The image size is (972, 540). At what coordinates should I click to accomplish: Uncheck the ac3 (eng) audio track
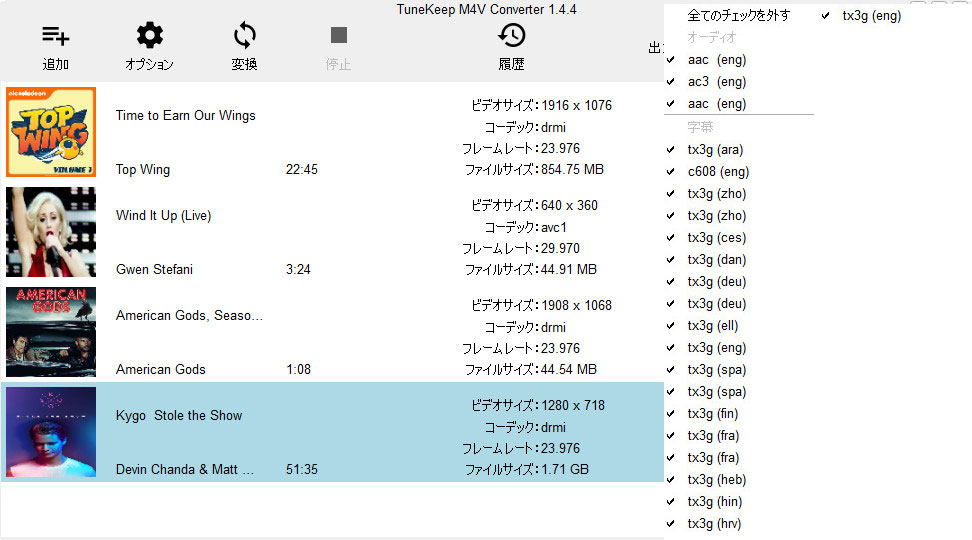(x=716, y=82)
